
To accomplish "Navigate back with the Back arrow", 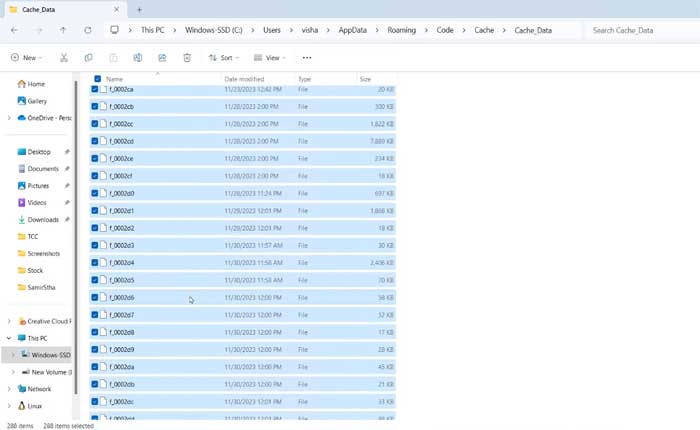I will tap(14, 30).
